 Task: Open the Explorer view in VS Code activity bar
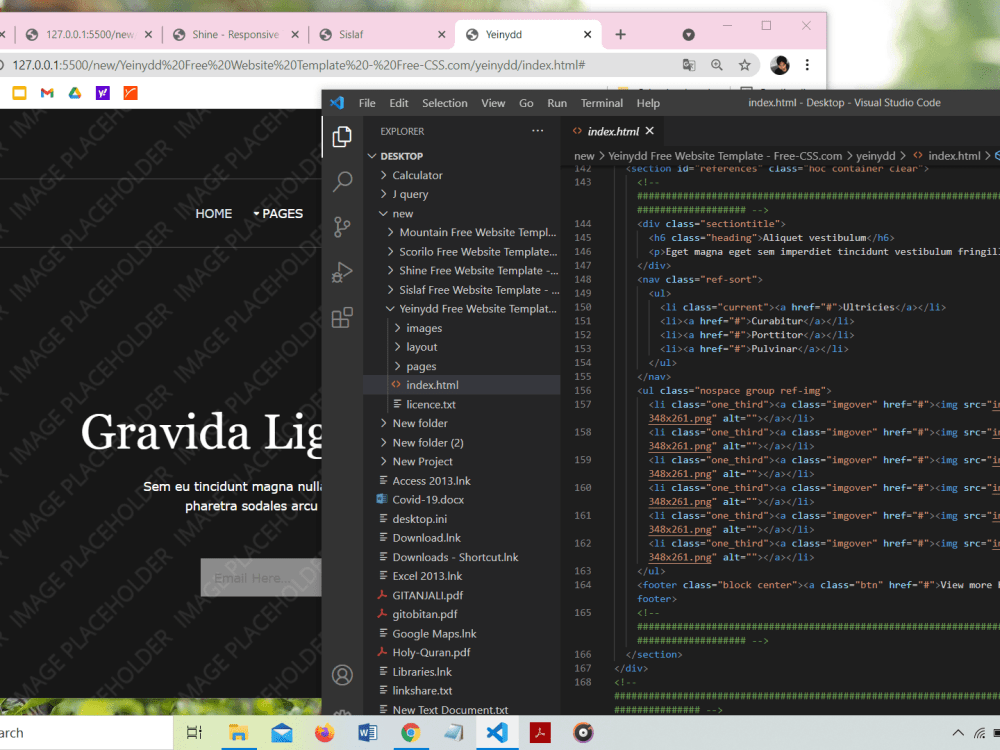click(x=342, y=136)
